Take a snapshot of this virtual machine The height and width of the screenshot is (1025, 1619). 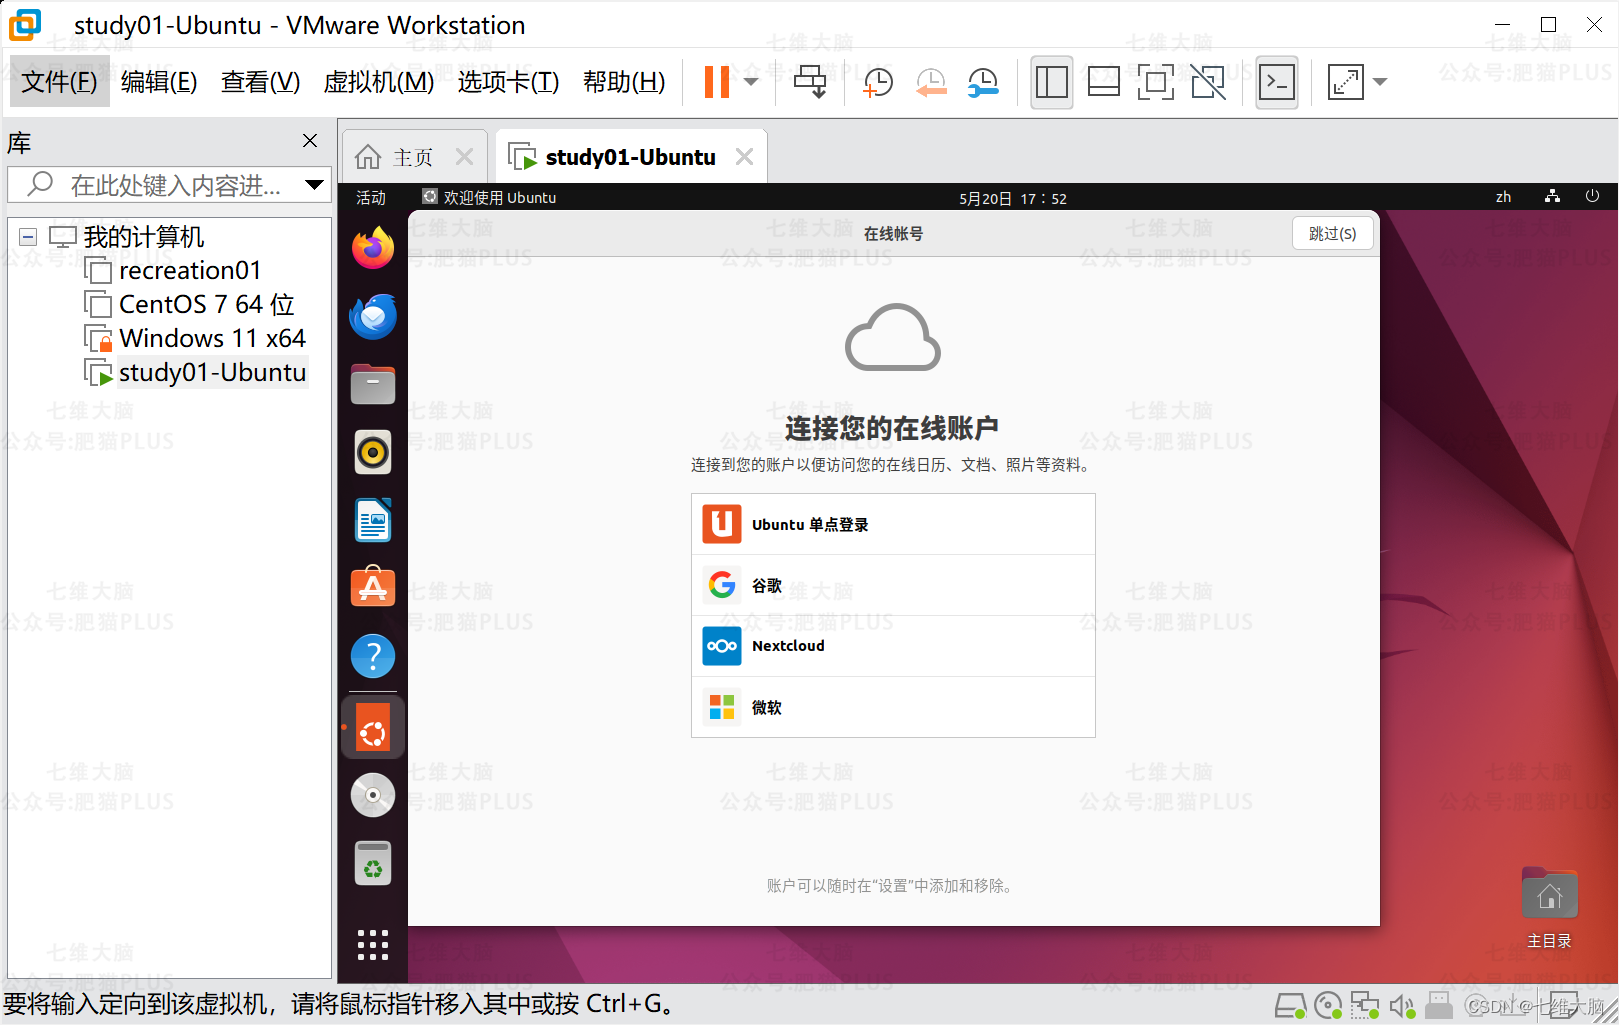(877, 82)
